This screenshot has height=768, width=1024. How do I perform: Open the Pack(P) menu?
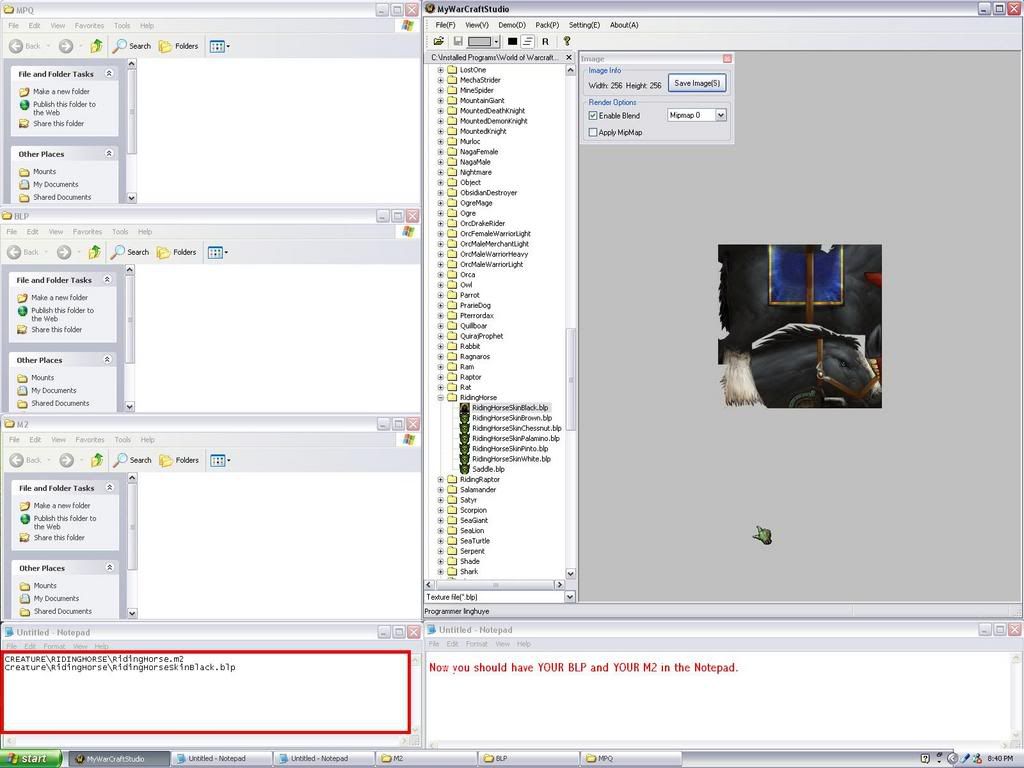pos(547,25)
